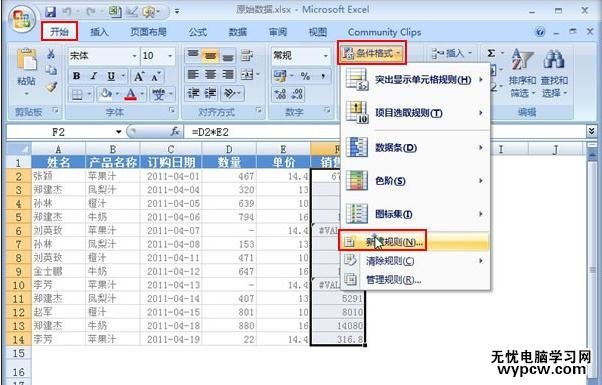602x385 pixels.
Task: Select the Format Painter brush
Action: (51, 88)
